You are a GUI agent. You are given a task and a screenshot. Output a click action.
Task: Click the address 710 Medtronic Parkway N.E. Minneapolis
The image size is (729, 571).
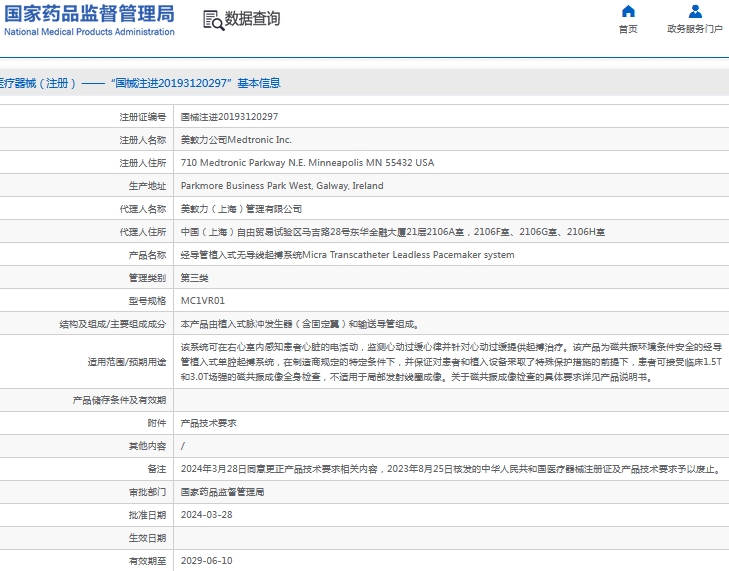pyautogui.click(x=307, y=163)
